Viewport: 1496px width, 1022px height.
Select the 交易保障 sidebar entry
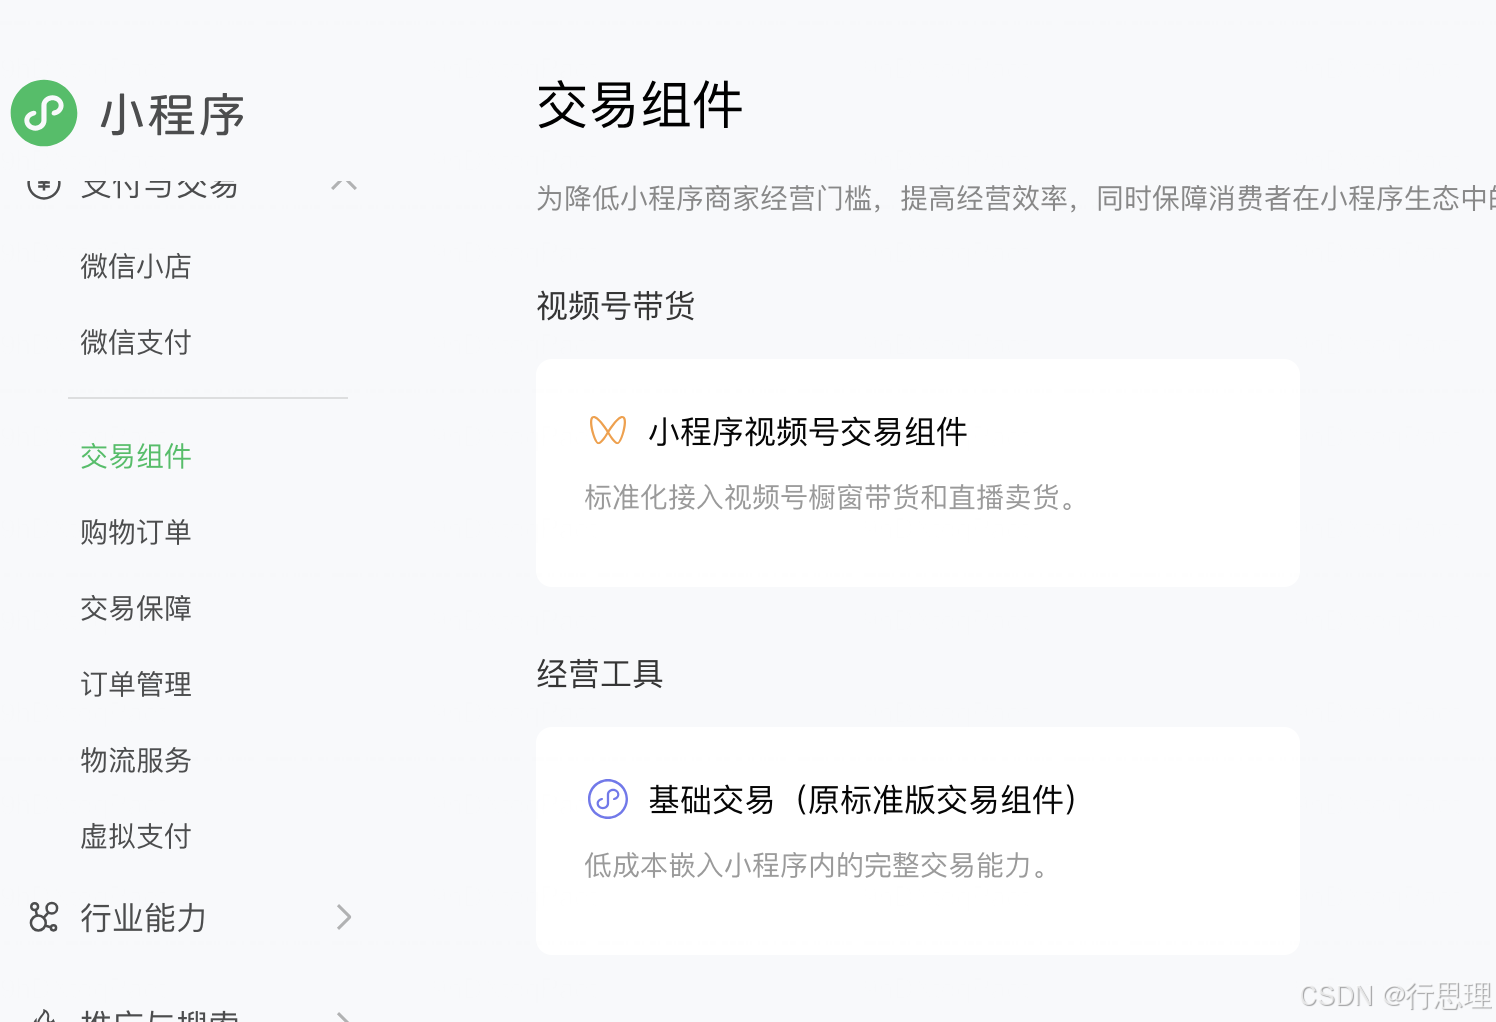coord(135,608)
